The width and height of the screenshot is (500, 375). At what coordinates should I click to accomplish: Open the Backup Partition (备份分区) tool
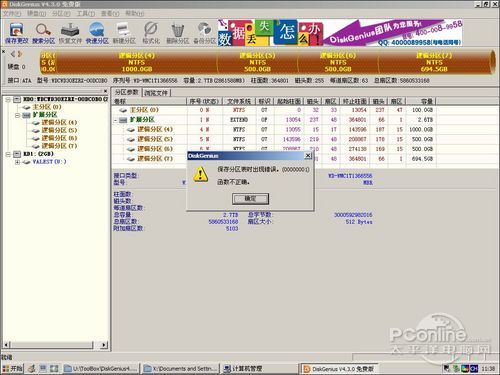coord(204,33)
